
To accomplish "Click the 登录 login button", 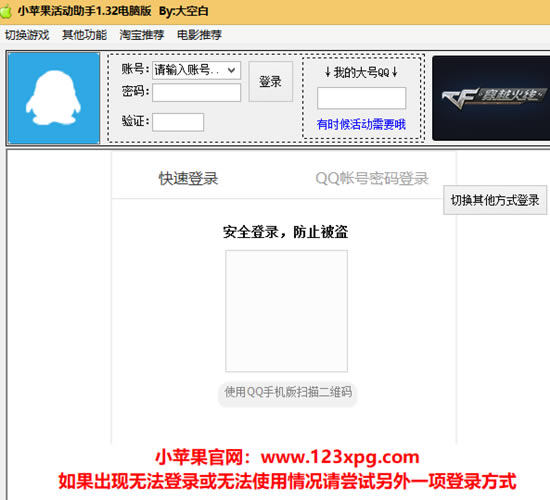I will tap(270, 81).
